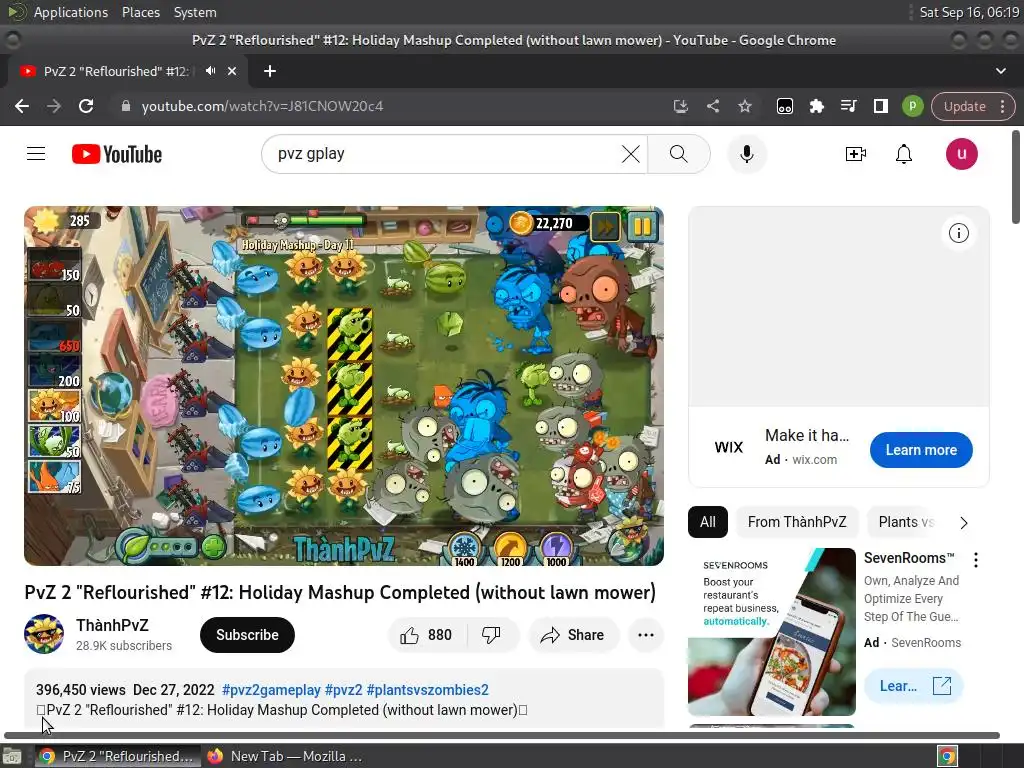The width and height of the screenshot is (1024, 768).
Task: Open the Applications menu
Action: 71,12
